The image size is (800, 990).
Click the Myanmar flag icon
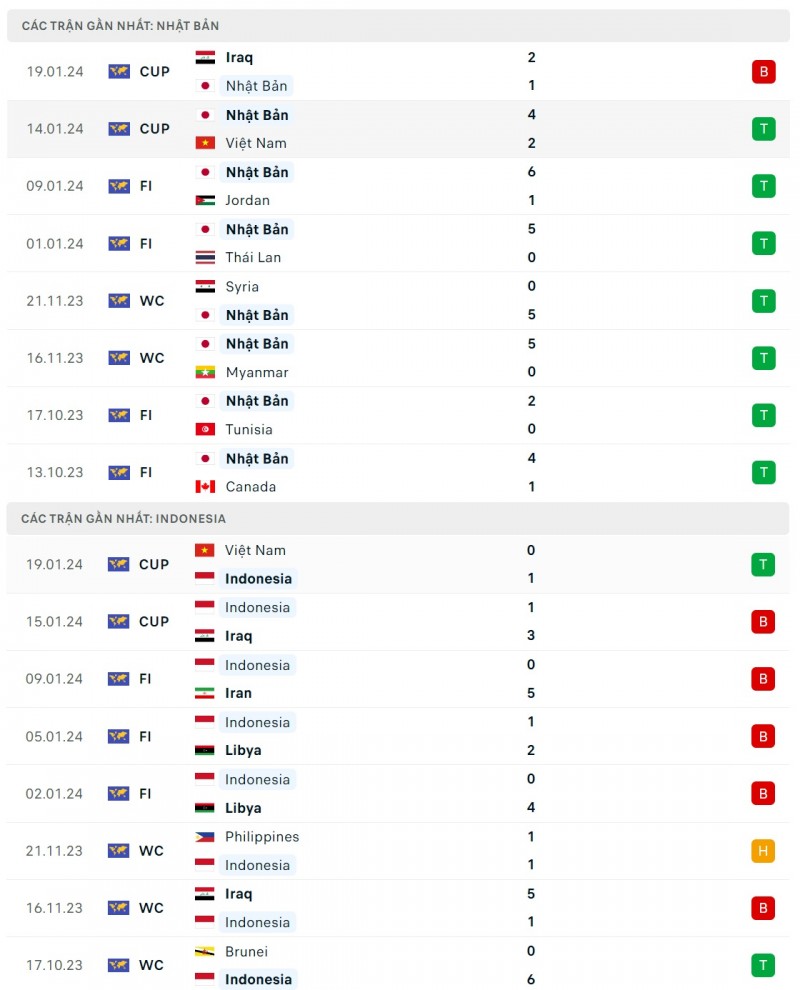tap(205, 372)
